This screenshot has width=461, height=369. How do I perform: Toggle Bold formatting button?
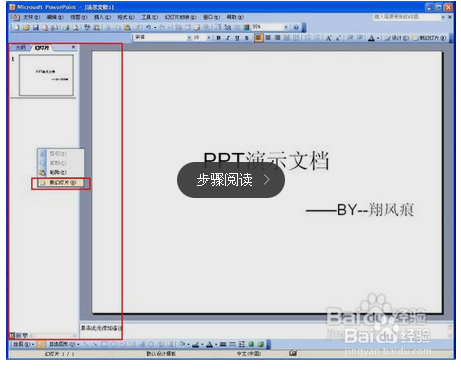click(x=219, y=38)
